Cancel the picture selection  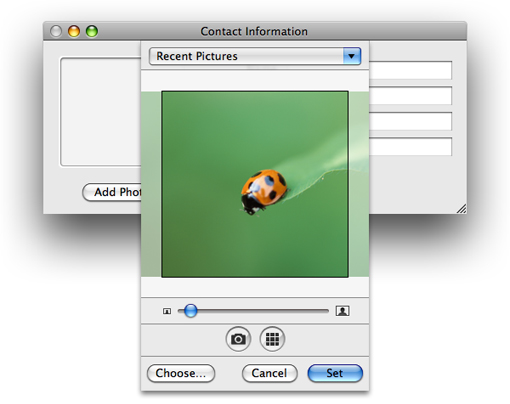point(269,373)
